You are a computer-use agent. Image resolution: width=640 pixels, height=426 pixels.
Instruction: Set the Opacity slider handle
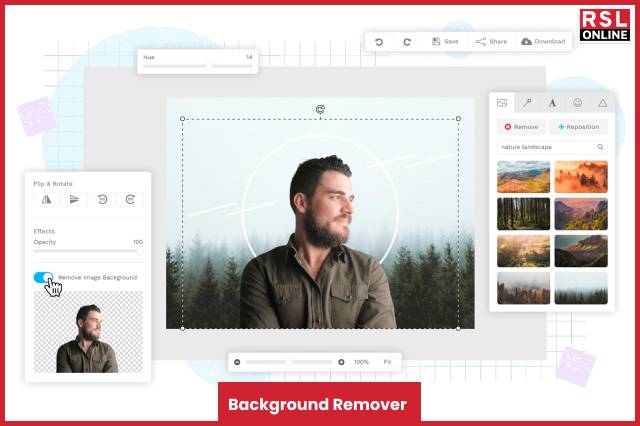pyautogui.click(x=140, y=251)
